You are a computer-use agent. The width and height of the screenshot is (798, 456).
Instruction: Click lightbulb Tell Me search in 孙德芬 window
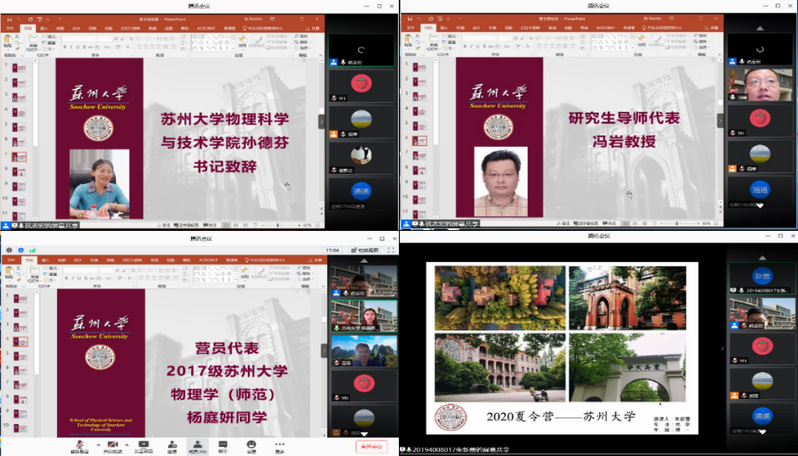click(265, 28)
